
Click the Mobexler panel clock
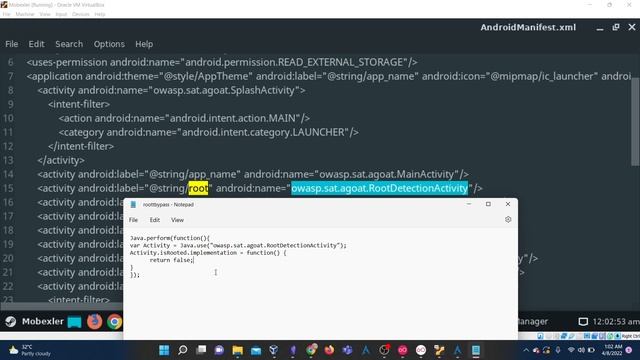tap(616, 322)
